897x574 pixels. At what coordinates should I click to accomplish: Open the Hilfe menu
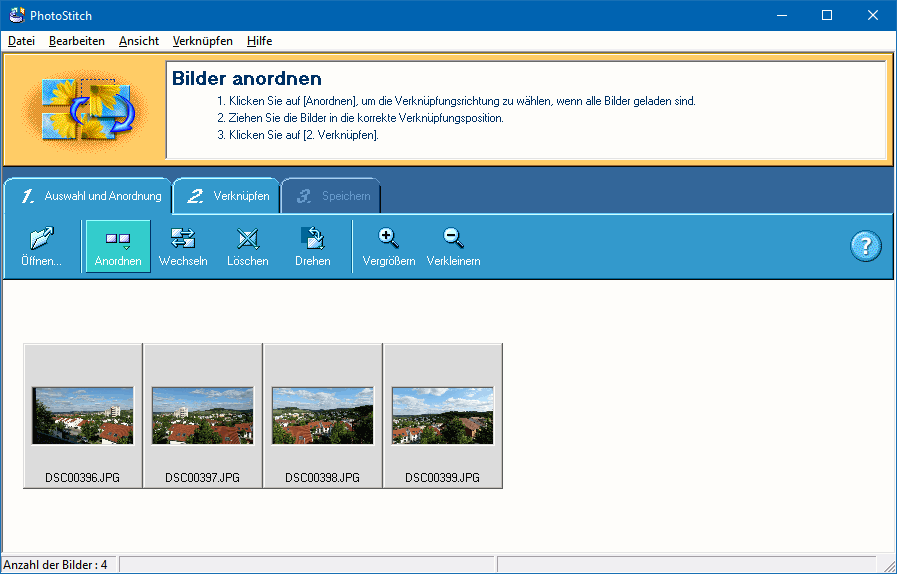click(260, 41)
